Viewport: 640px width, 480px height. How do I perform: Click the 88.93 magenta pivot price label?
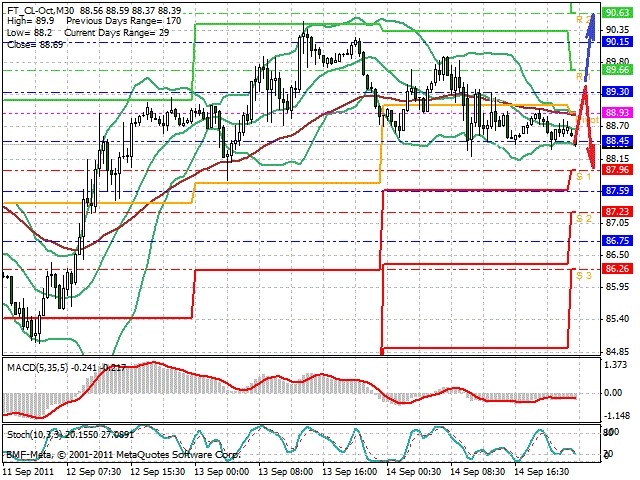point(617,113)
